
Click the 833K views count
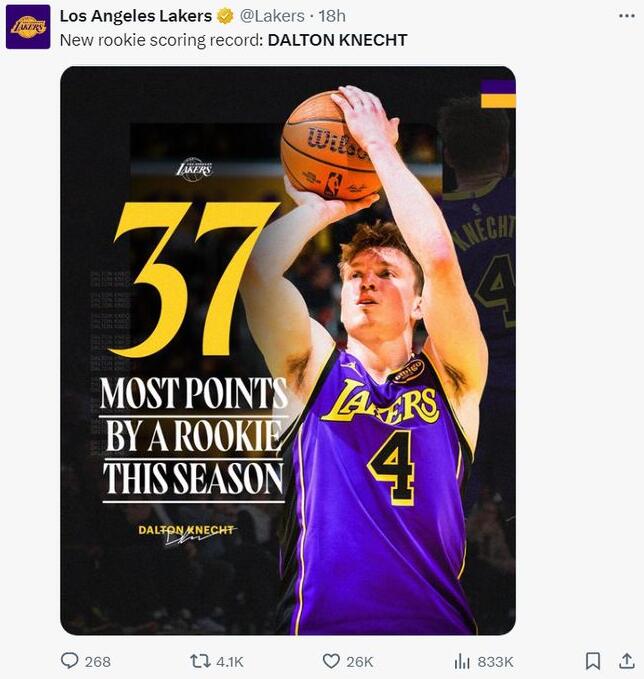tap(495, 661)
